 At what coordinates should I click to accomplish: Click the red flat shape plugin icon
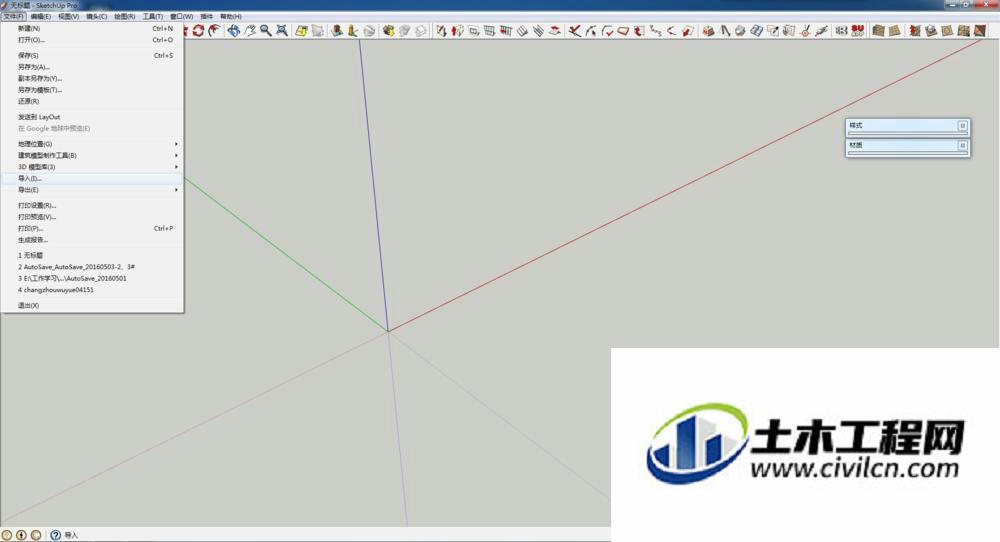(x=623, y=31)
